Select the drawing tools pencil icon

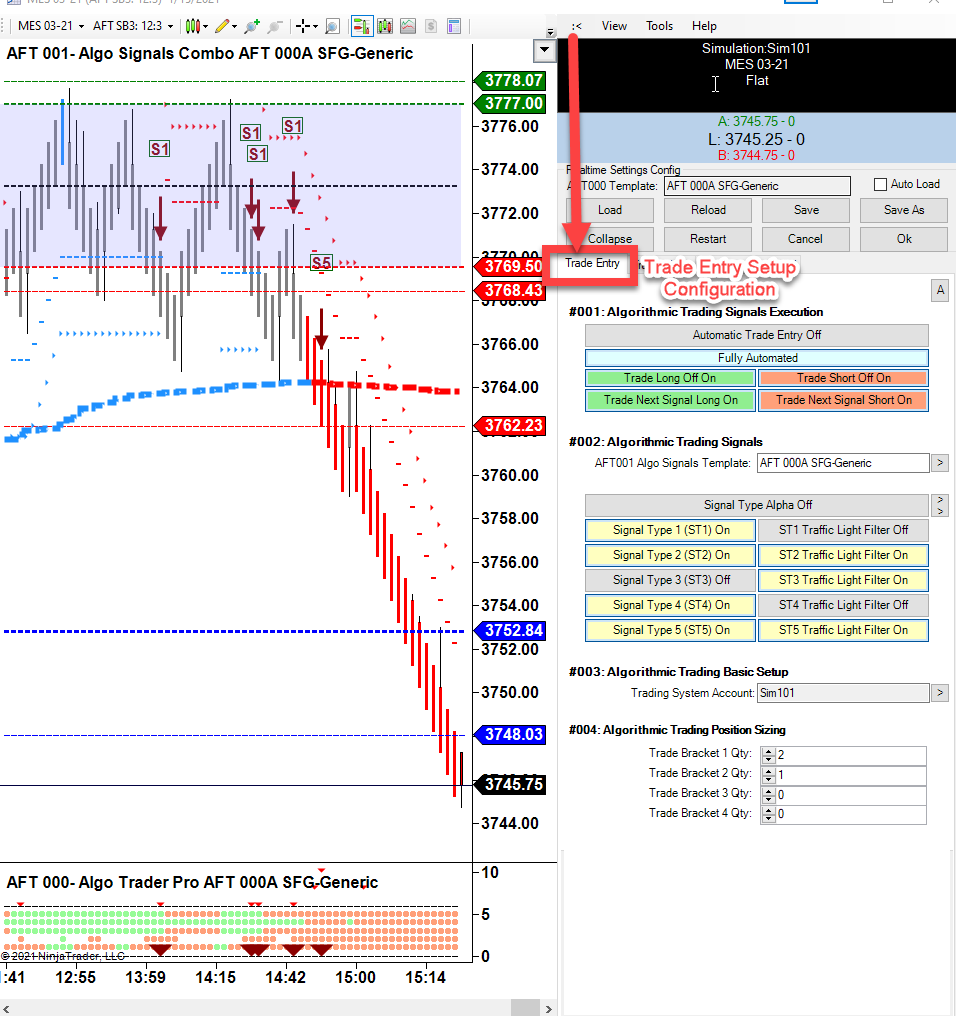[222, 26]
